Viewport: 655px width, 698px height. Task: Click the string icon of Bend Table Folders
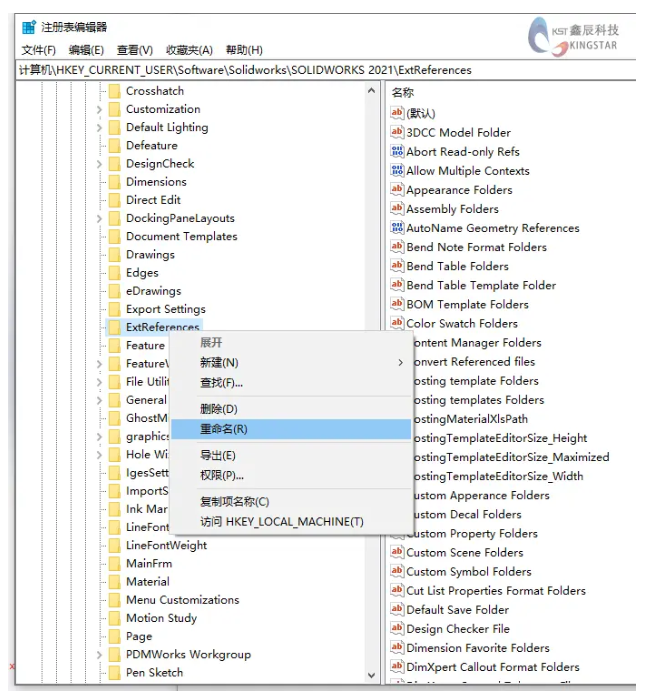tap(397, 266)
